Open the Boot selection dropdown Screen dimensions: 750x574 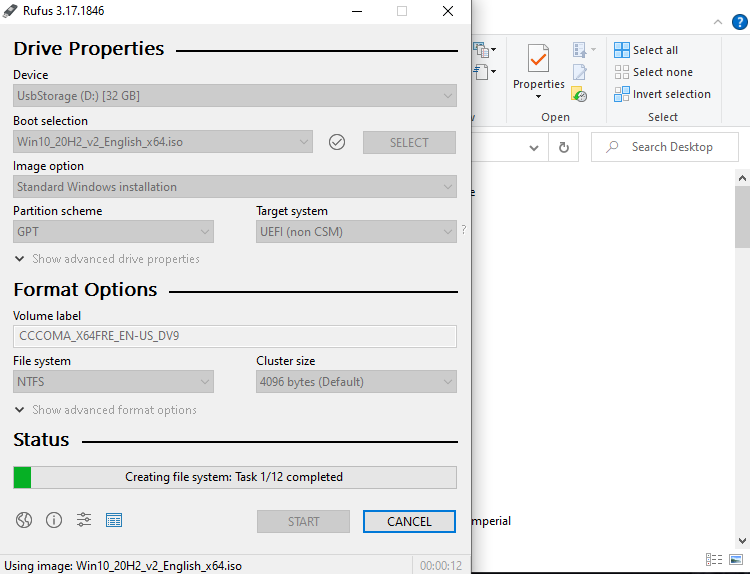click(x=163, y=142)
